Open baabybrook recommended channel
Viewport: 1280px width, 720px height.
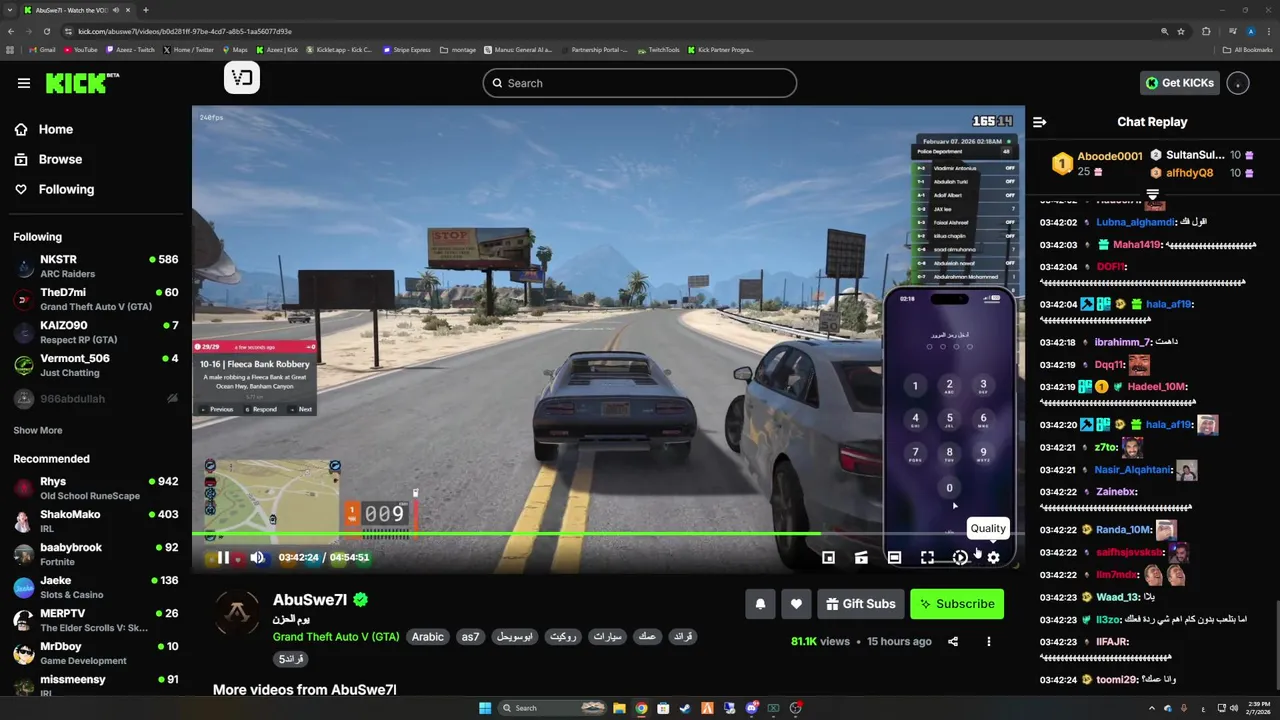point(96,554)
